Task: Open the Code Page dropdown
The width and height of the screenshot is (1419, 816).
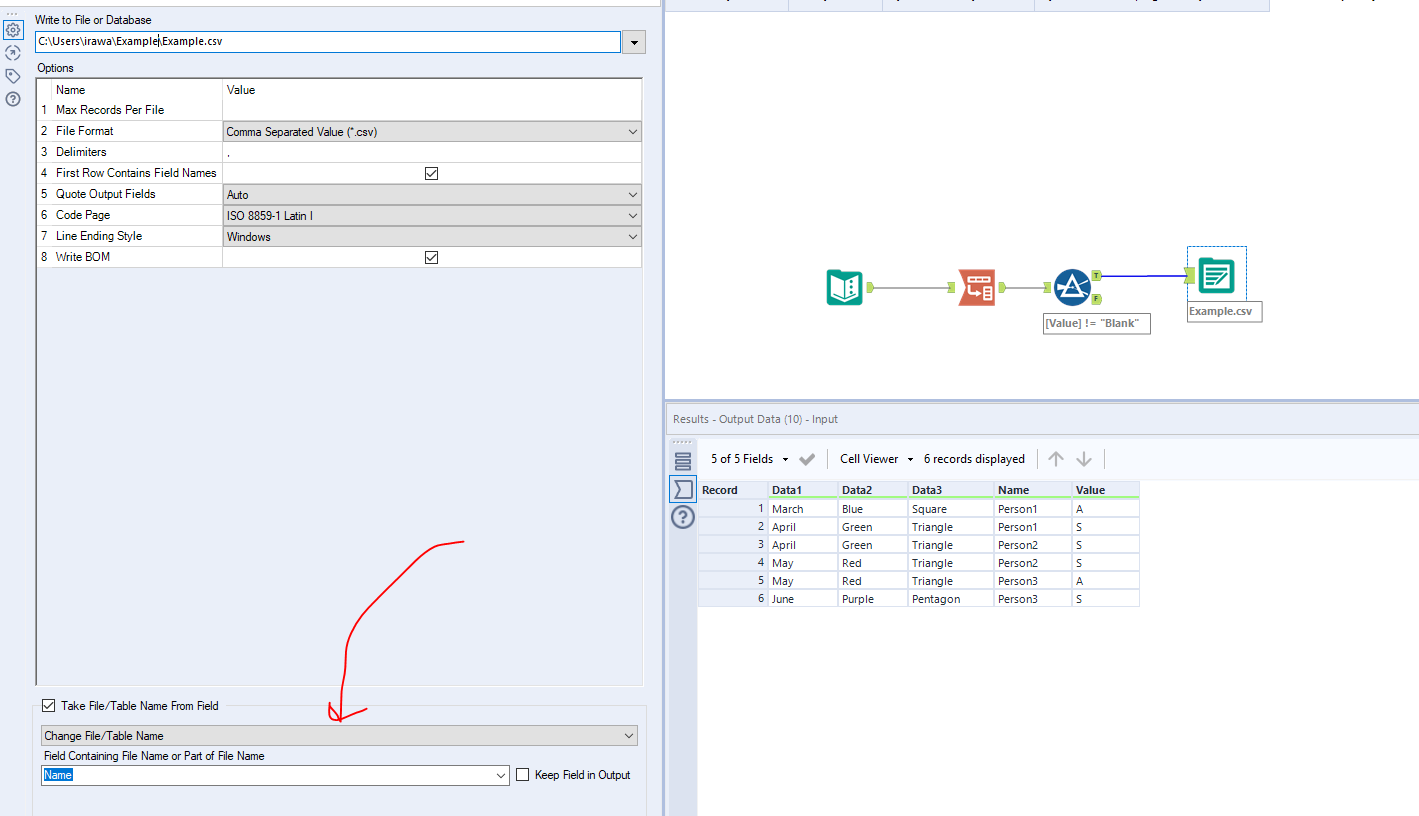Action: [x=632, y=214]
